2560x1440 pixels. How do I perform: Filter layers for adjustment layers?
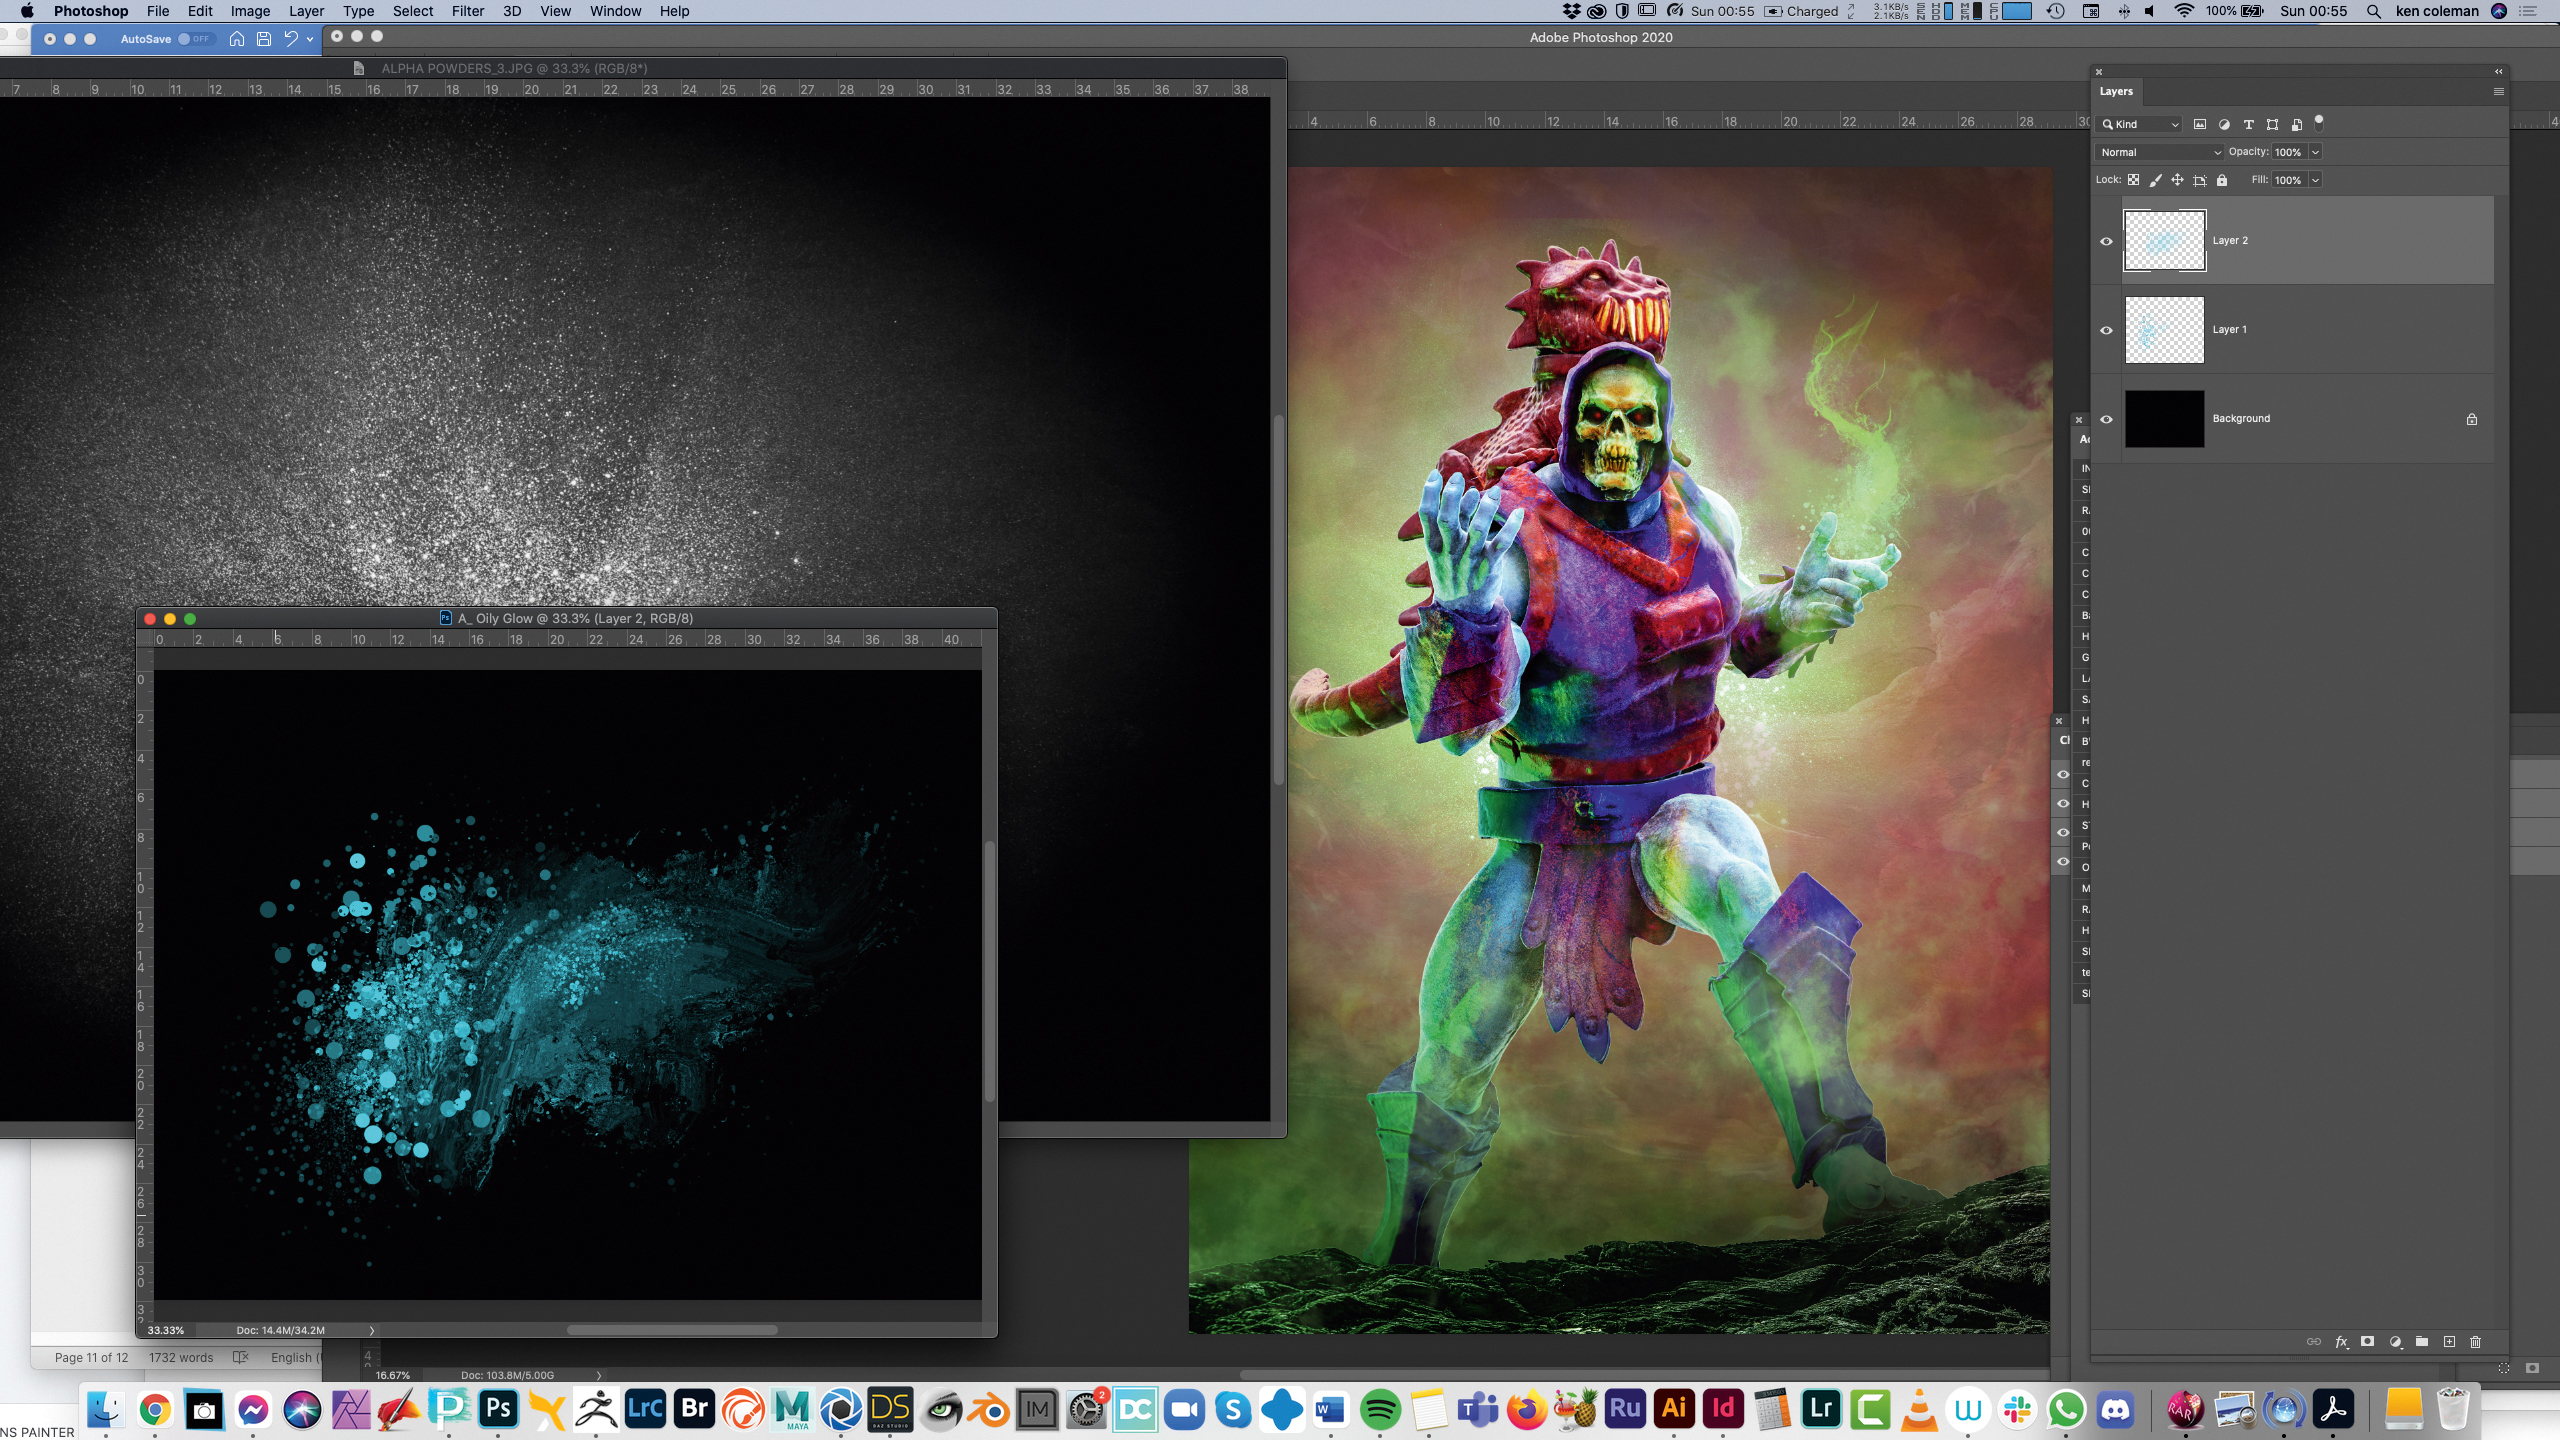tap(2224, 125)
